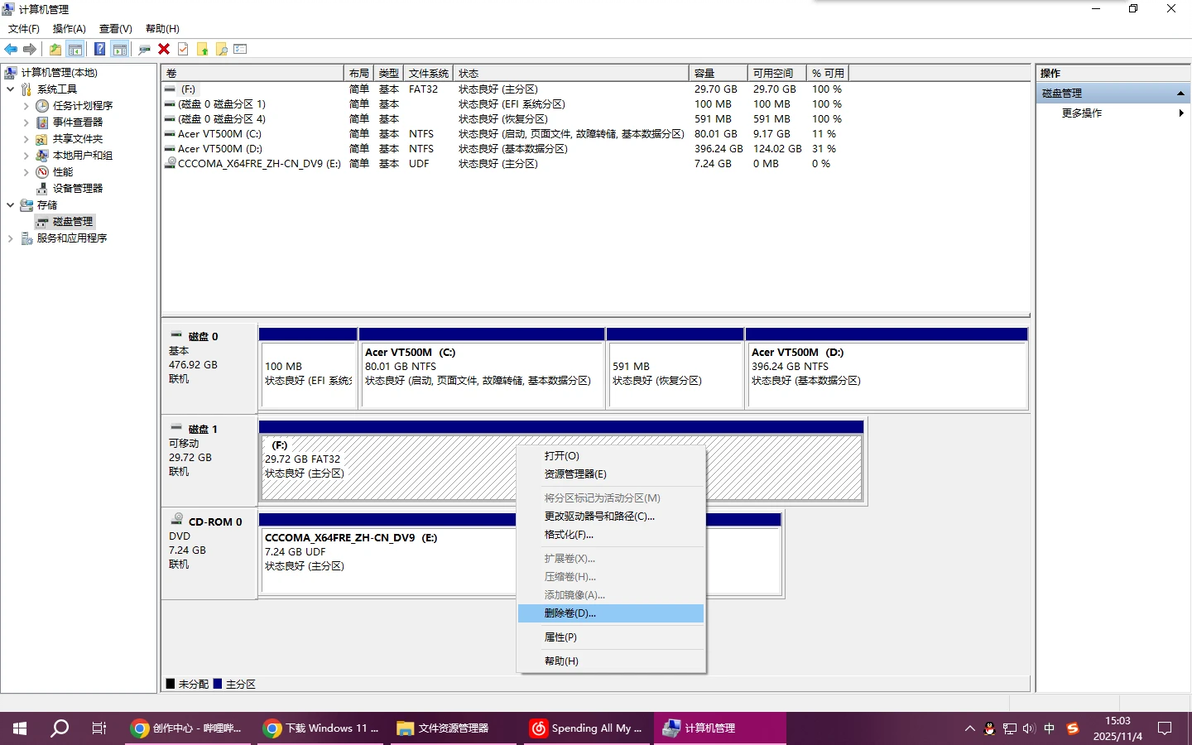This screenshot has height=745, width=1192.
Task: Click the forward navigation arrow in the toolbar
Action: coord(28,48)
